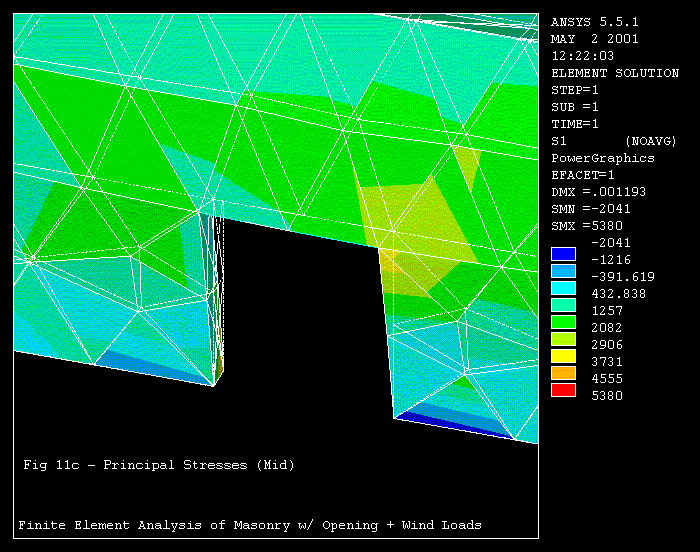Image resolution: width=700 pixels, height=552 pixels.
Task: Click the yellow legend color swatch
Action: pyautogui.click(x=565, y=355)
